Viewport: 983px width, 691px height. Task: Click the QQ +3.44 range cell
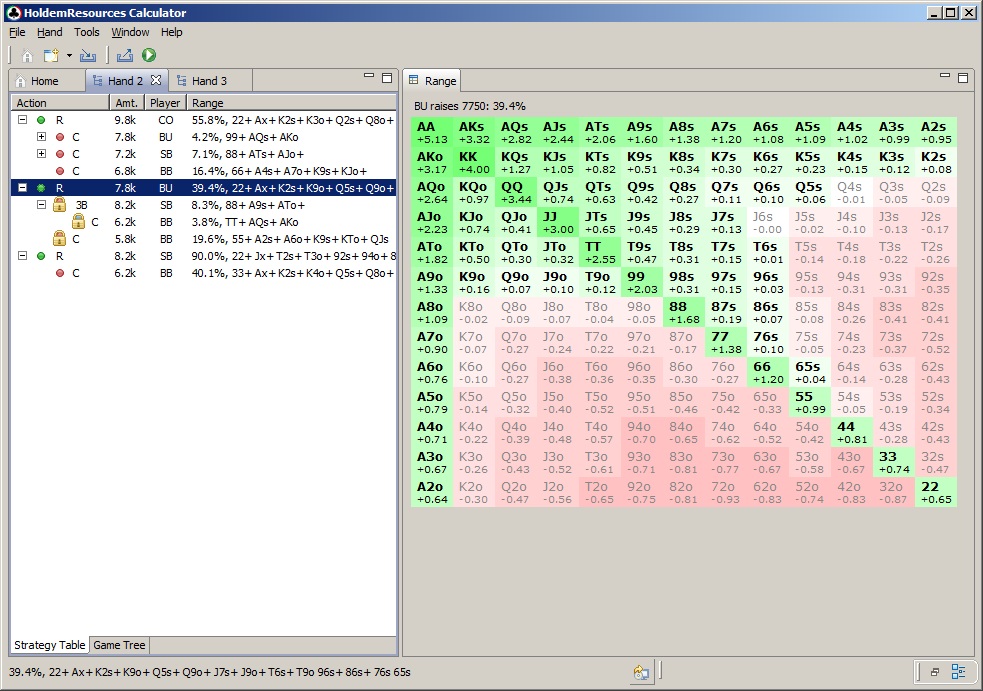[516, 193]
